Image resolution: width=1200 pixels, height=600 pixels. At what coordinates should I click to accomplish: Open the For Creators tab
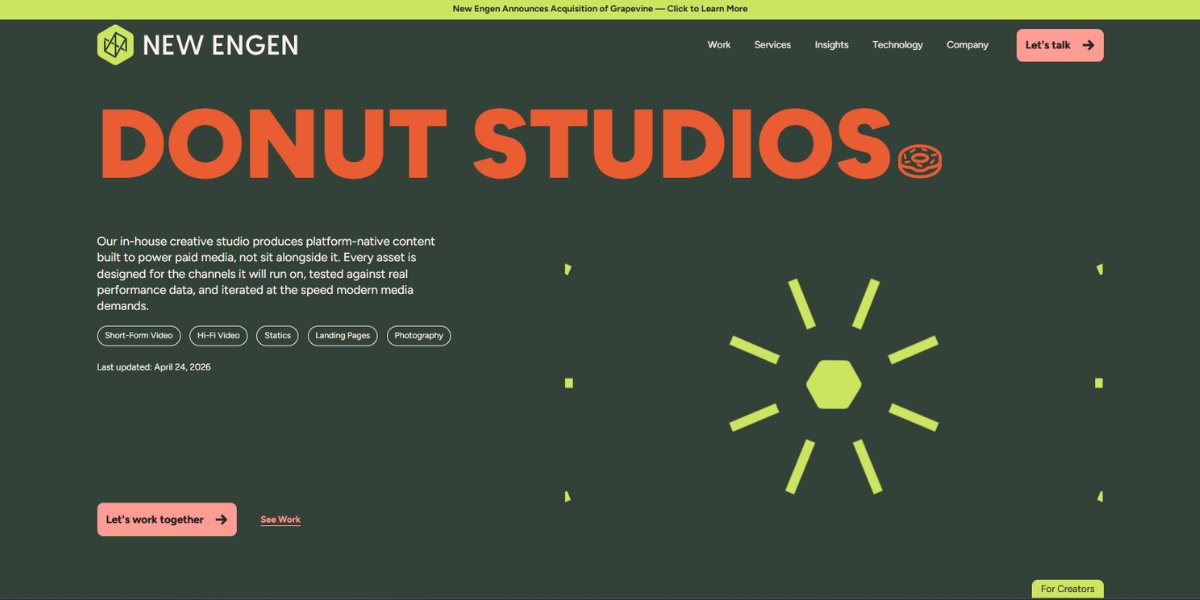click(x=1067, y=589)
